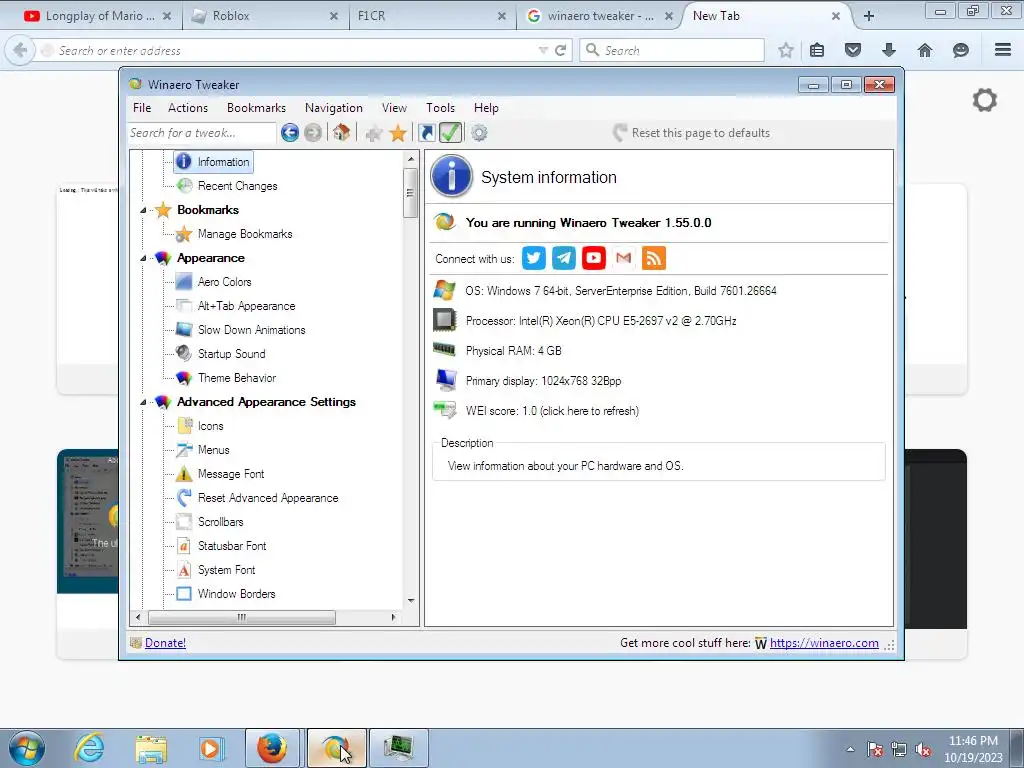
Task: Select Recent Changes in the tree
Action: (x=237, y=186)
